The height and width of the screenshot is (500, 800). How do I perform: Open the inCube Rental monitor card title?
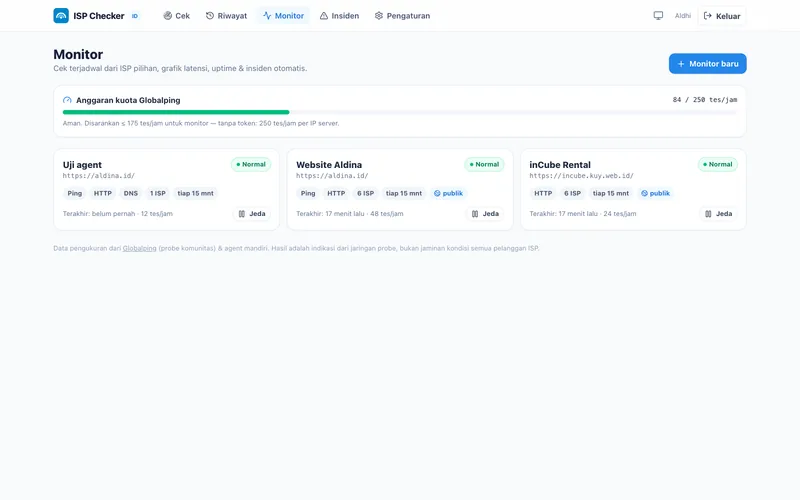tap(560, 165)
